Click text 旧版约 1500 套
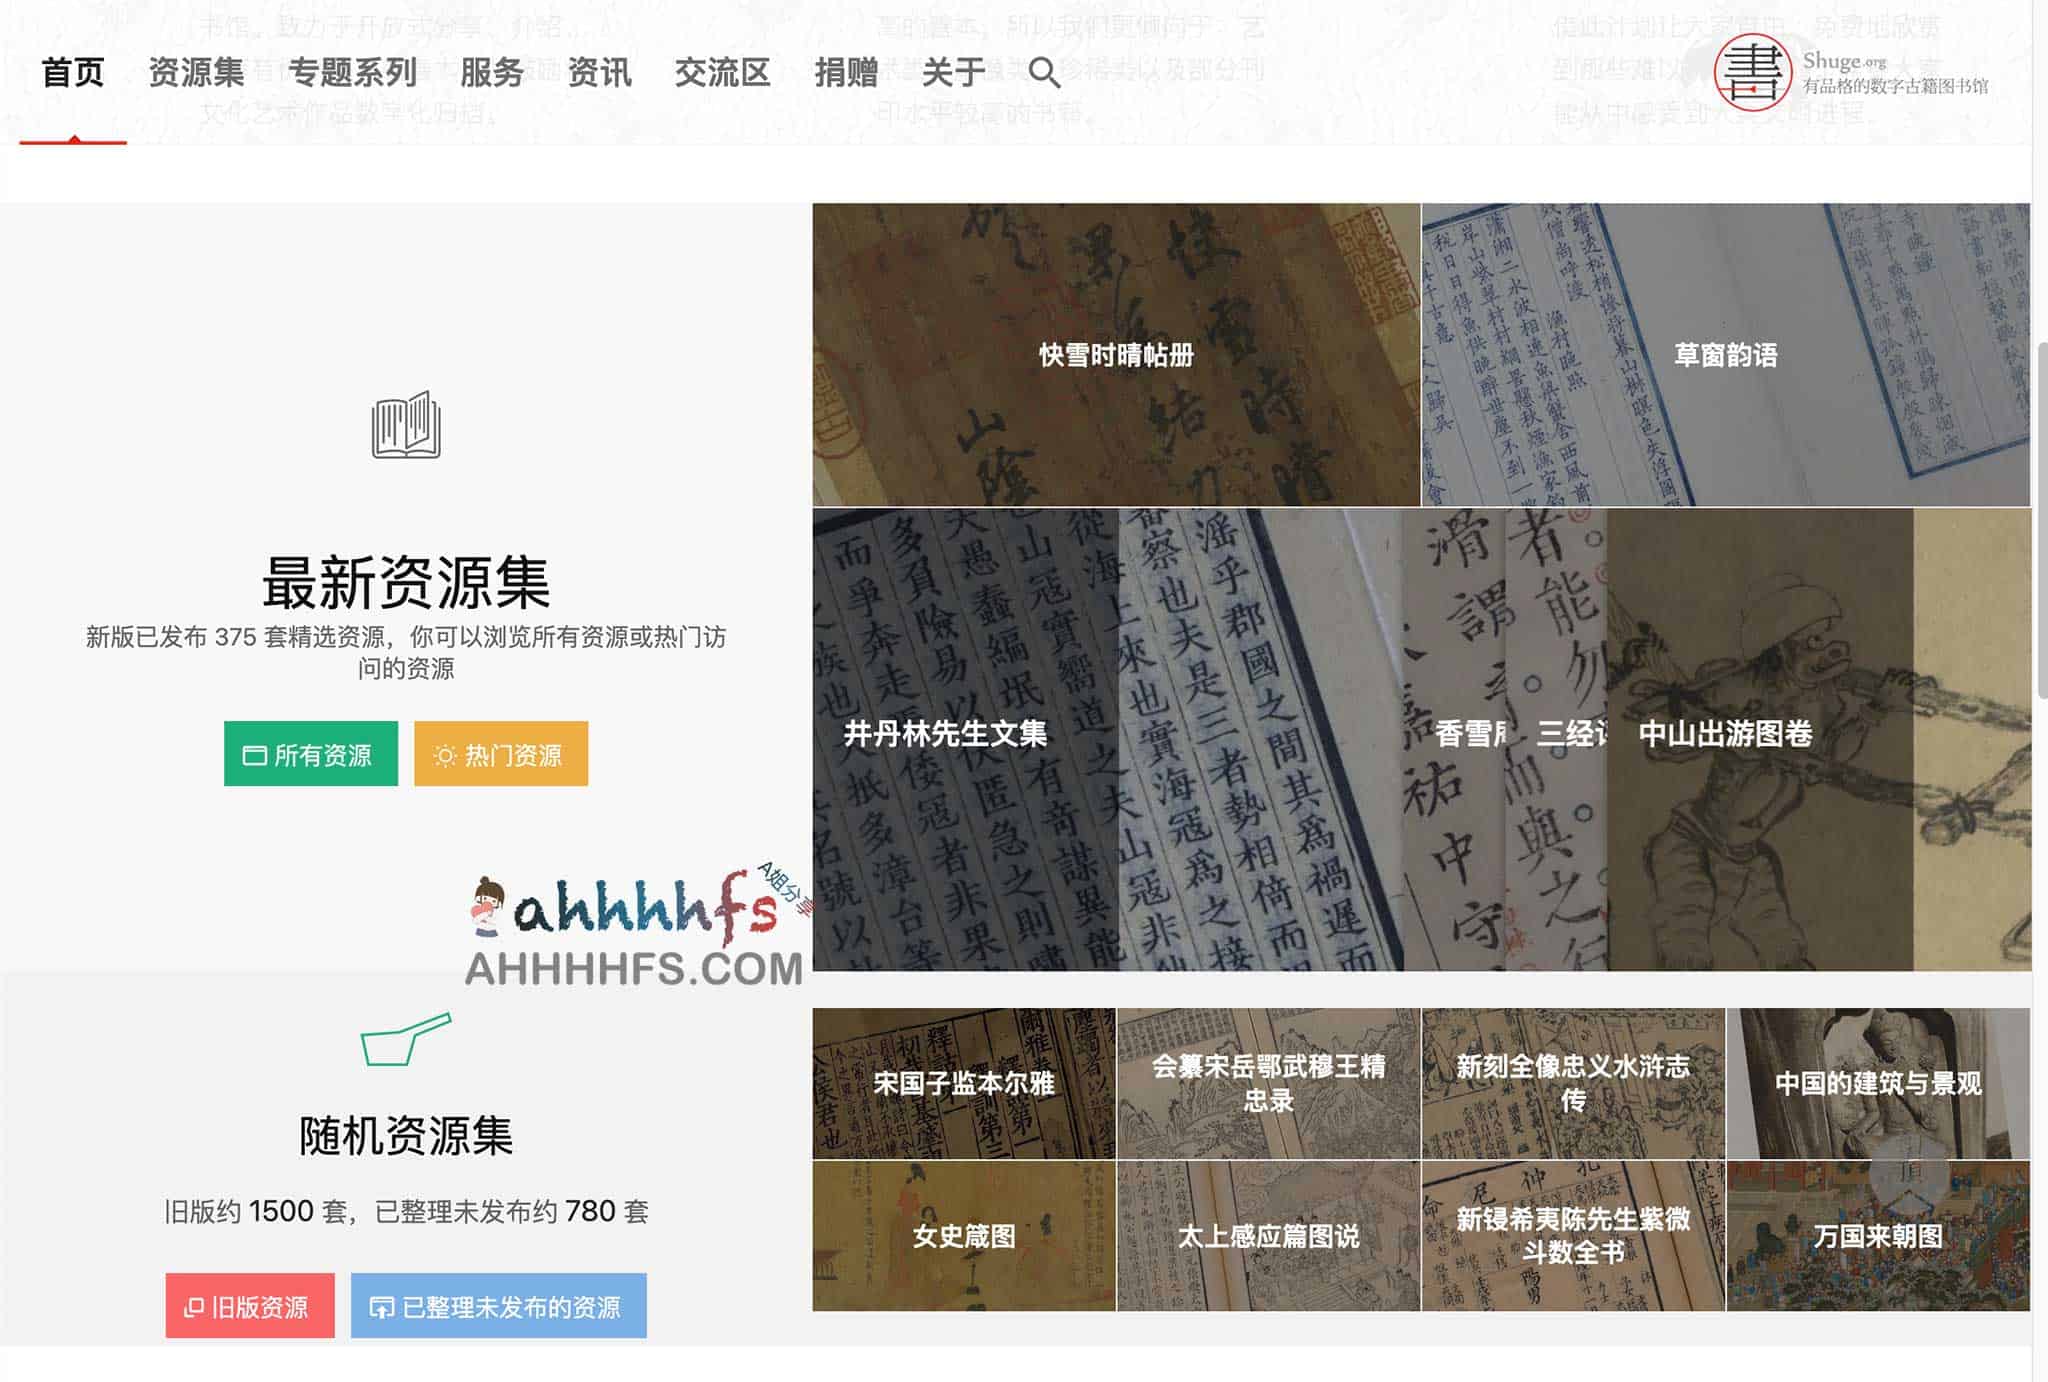The height and width of the screenshot is (1382, 2048). pyautogui.click(x=255, y=1211)
